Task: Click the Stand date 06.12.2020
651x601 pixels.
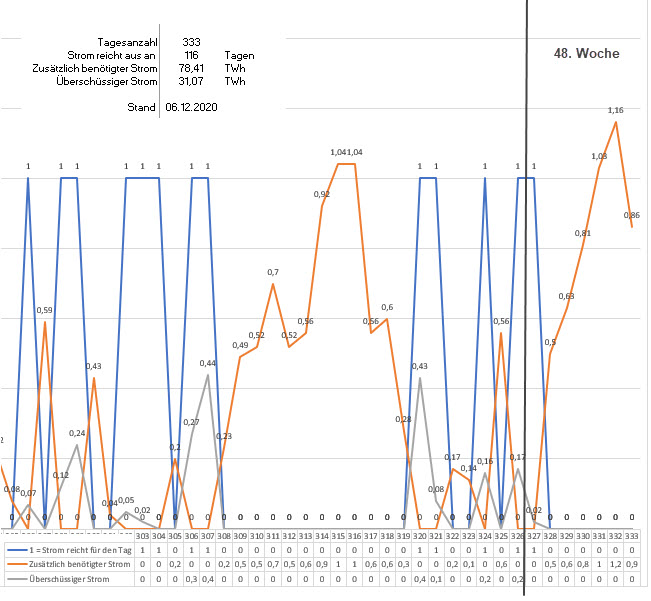Action: click(x=194, y=106)
